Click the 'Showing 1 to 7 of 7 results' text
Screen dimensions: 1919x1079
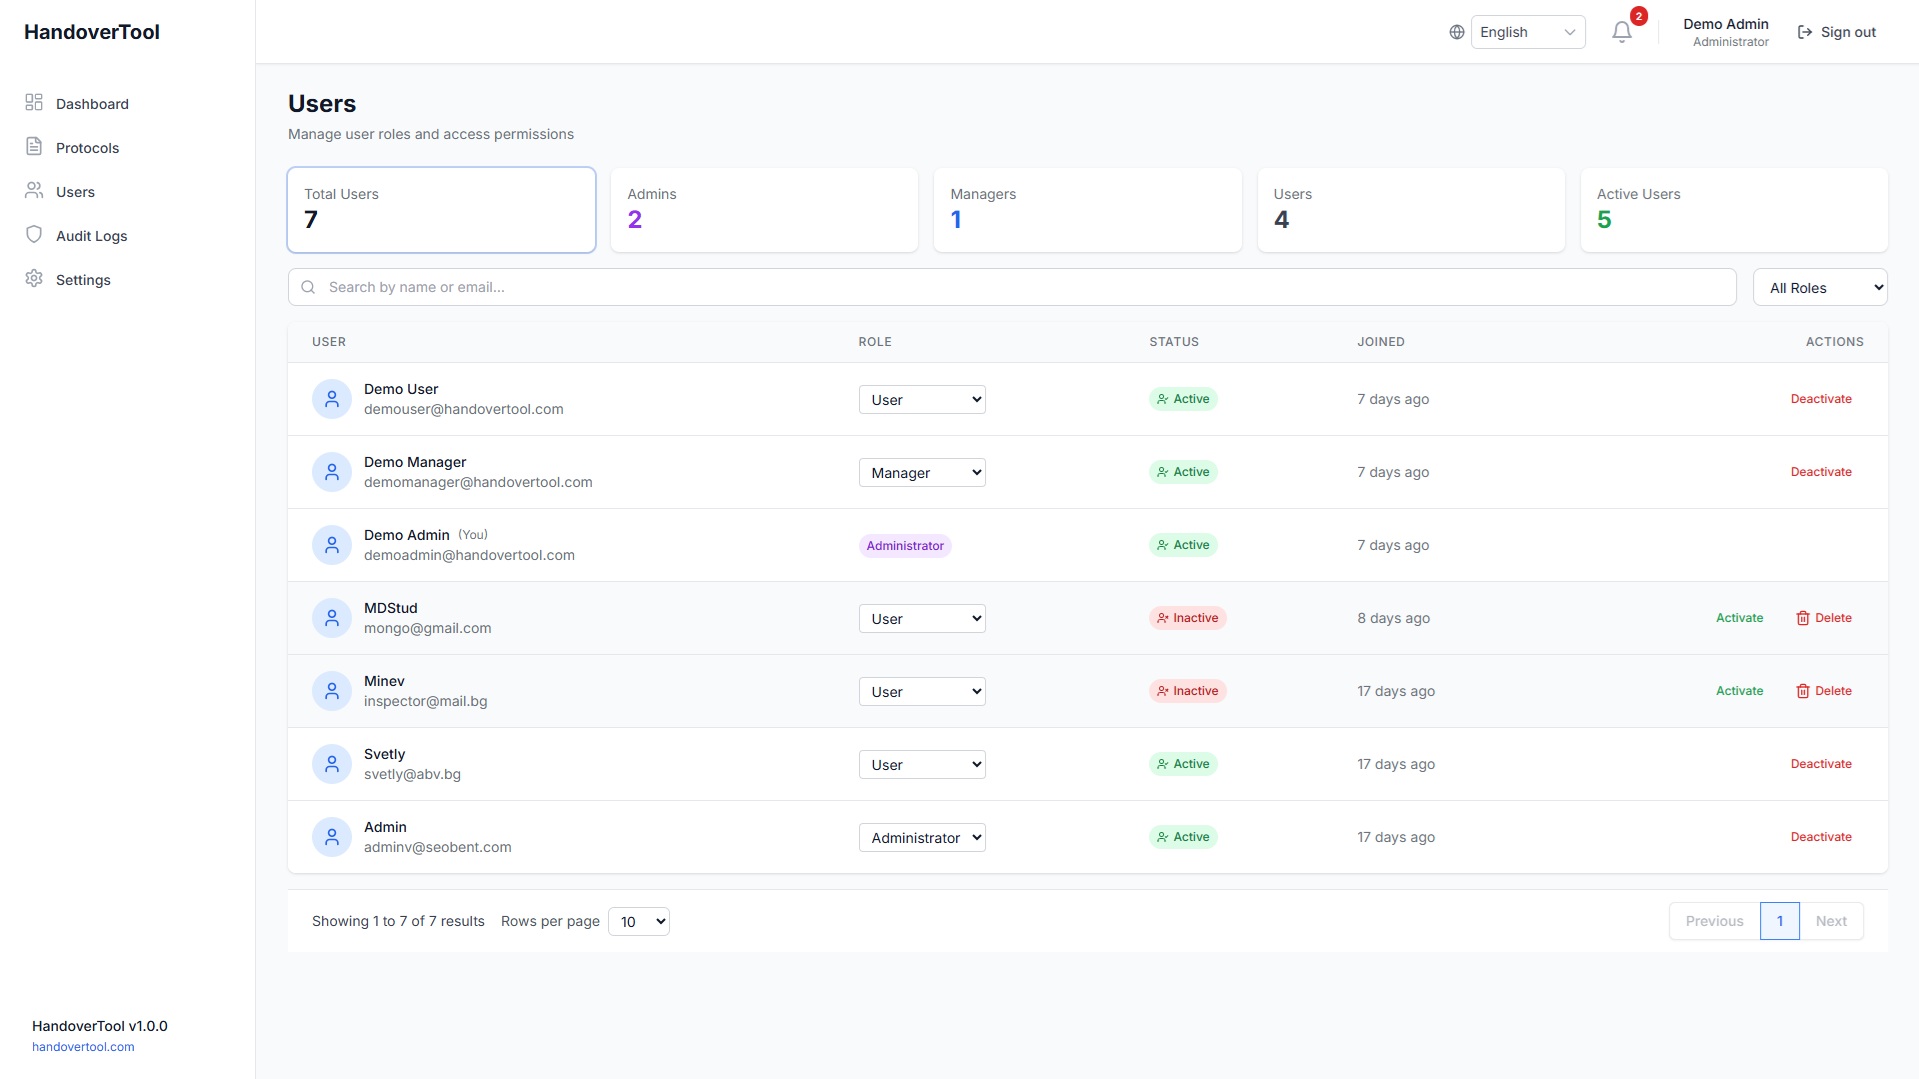coord(398,921)
